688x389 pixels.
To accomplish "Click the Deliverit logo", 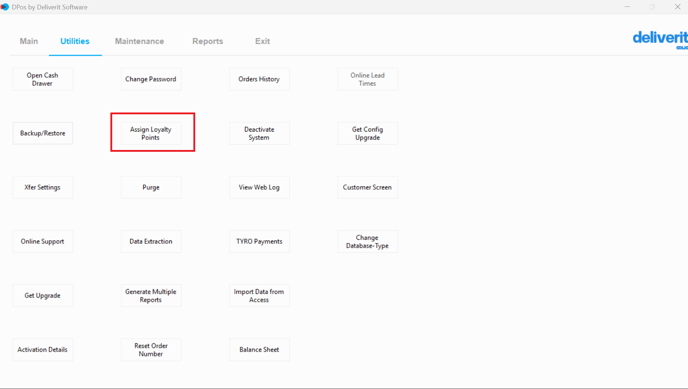I will click(x=660, y=39).
